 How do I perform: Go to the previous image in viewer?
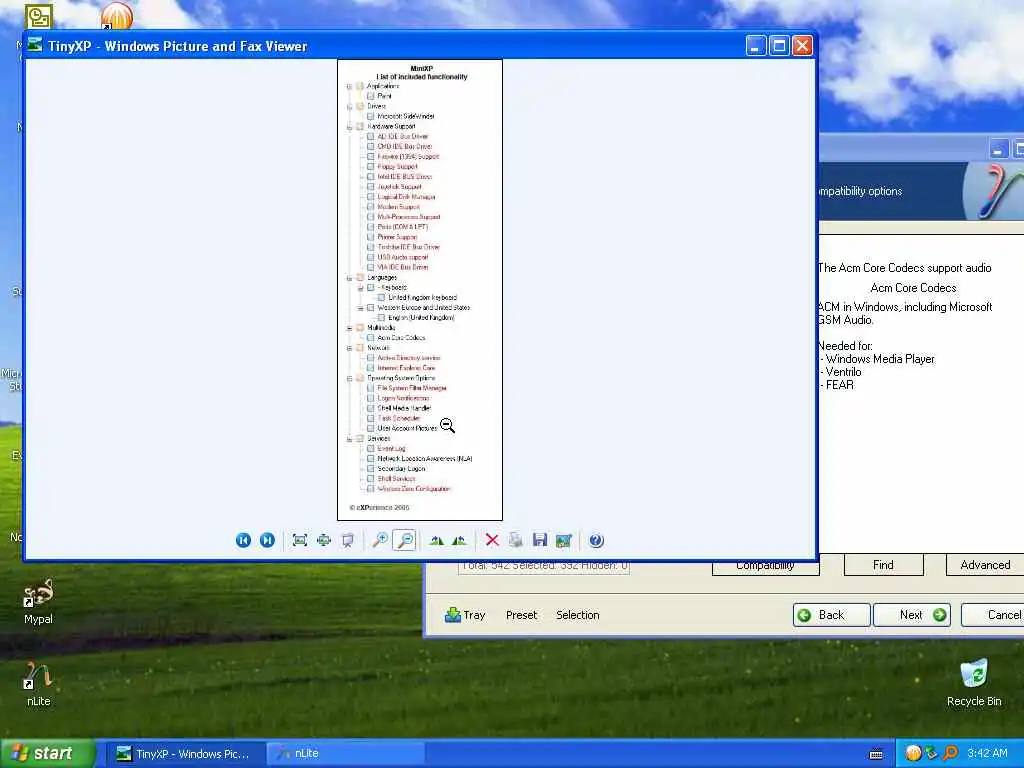coord(243,540)
